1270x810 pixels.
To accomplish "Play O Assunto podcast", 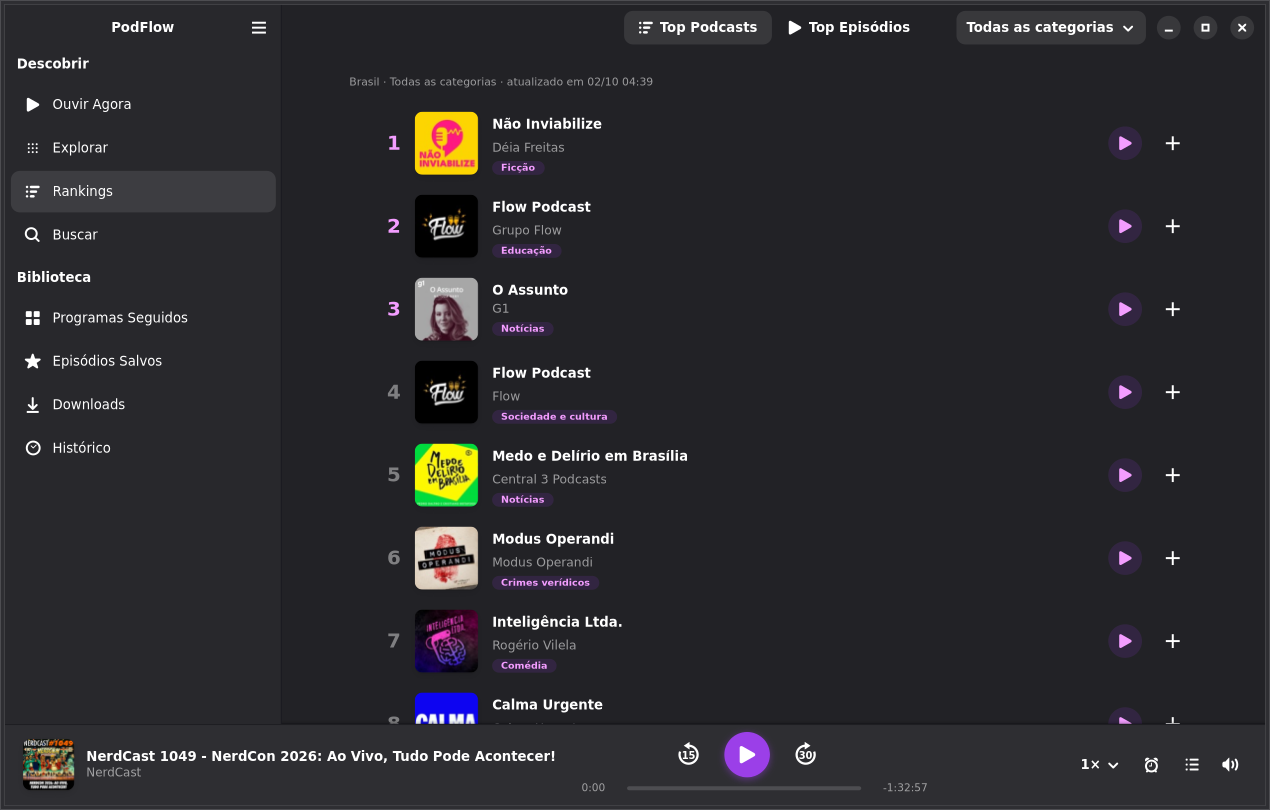I will (1125, 309).
